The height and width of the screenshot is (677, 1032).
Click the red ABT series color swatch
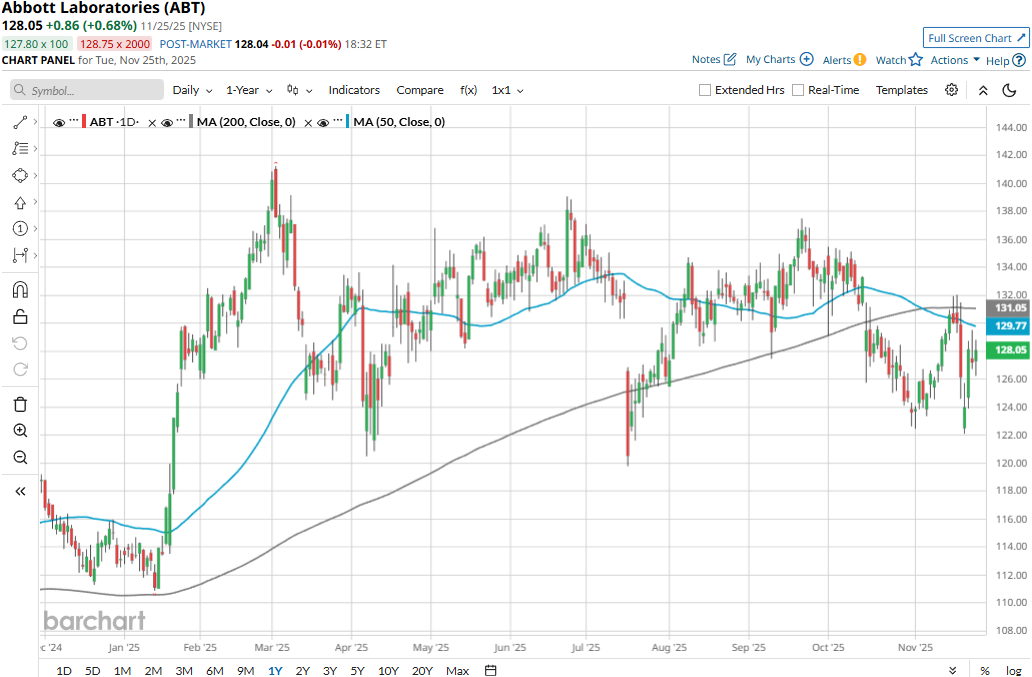84,122
